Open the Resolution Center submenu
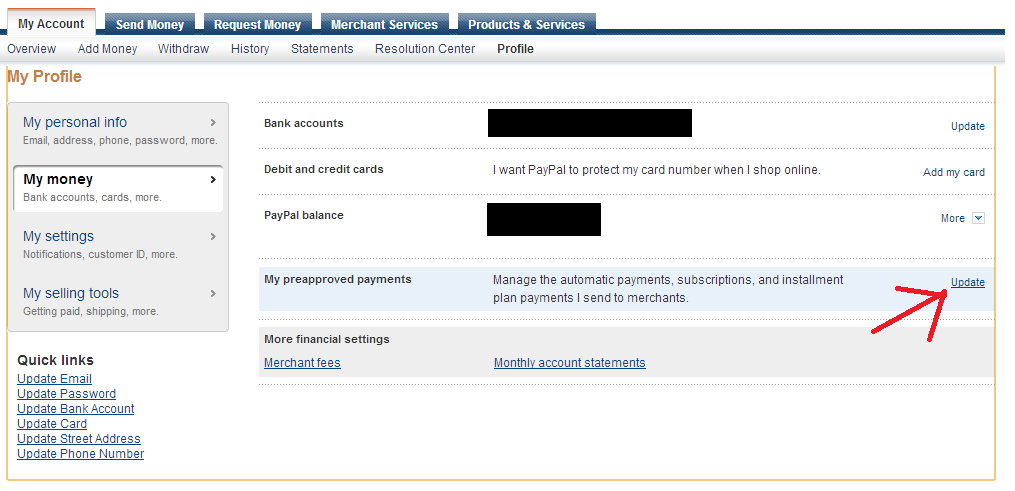This screenshot has width=1015, height=491. [425, 49]
